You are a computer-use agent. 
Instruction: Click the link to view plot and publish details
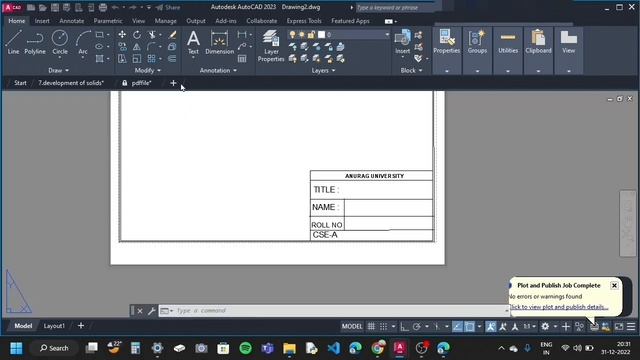click(558, 307)
